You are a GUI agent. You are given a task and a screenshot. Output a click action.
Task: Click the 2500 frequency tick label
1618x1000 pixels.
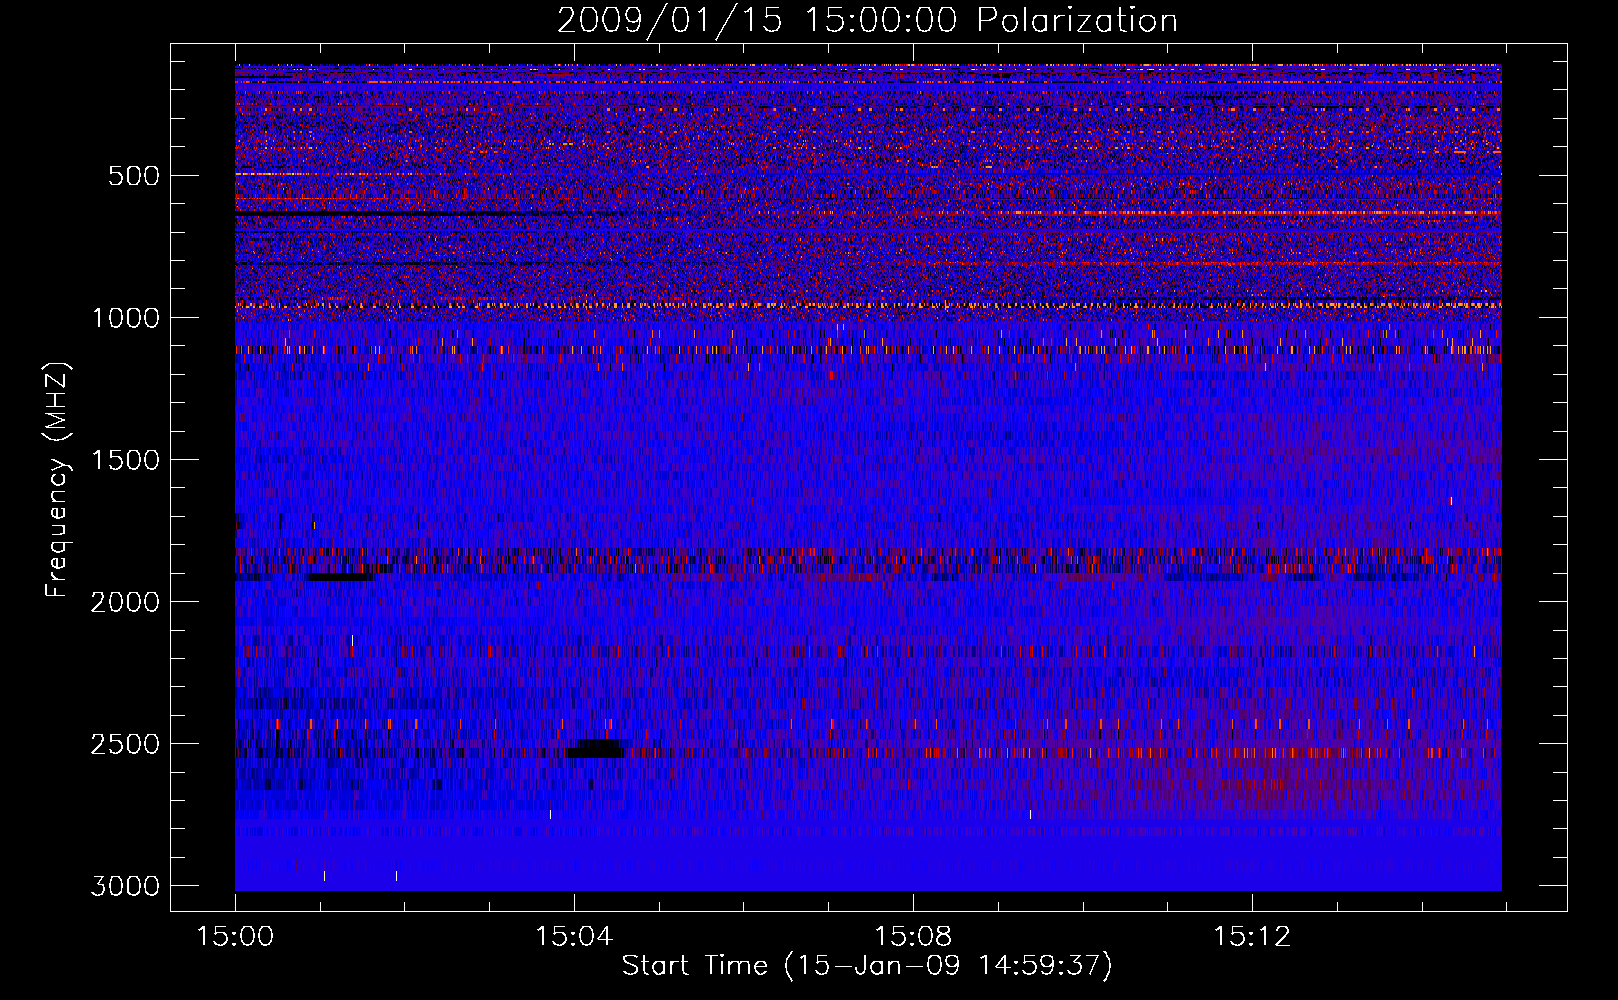tap(124, 744)
